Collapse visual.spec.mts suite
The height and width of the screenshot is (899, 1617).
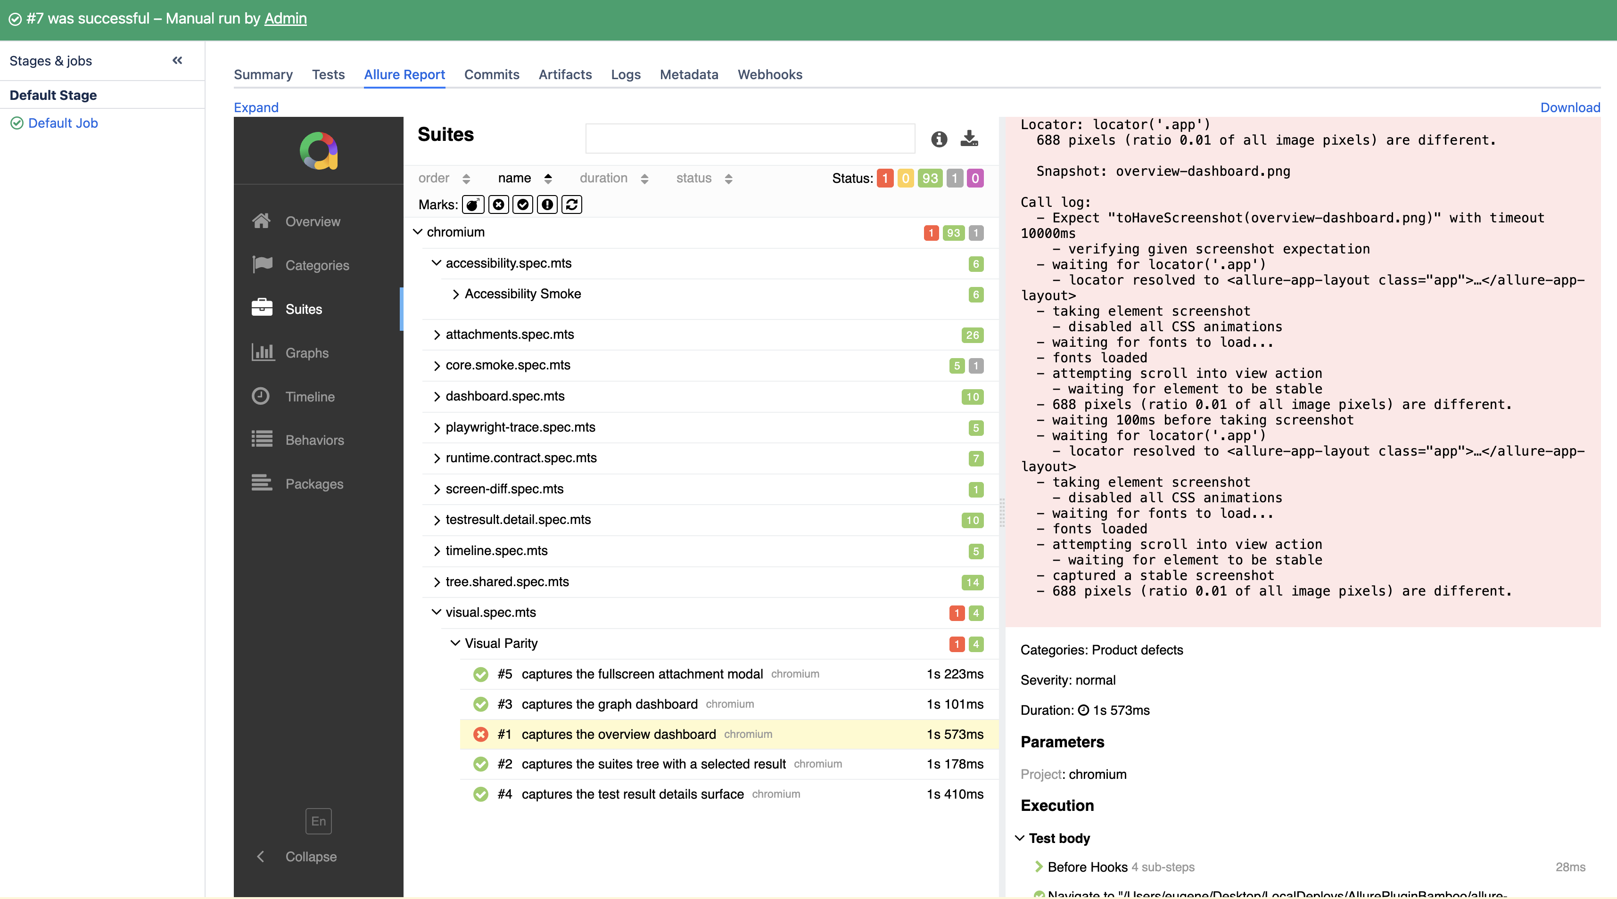436,612
